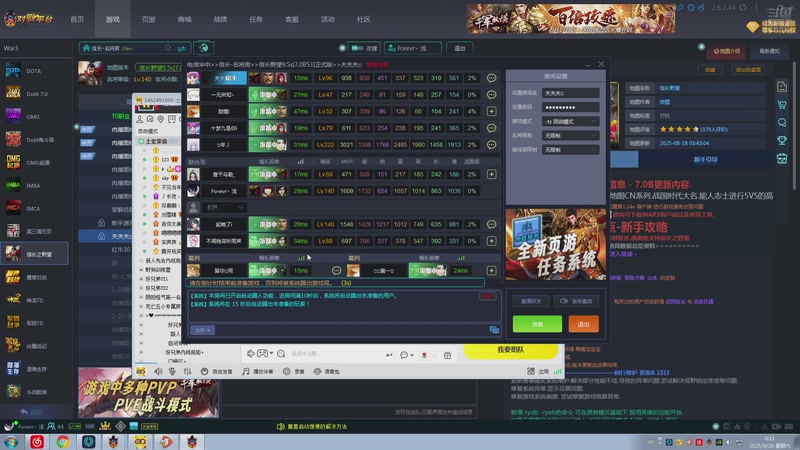Send flower icon in voice chat bar

(x=424, y=355)
